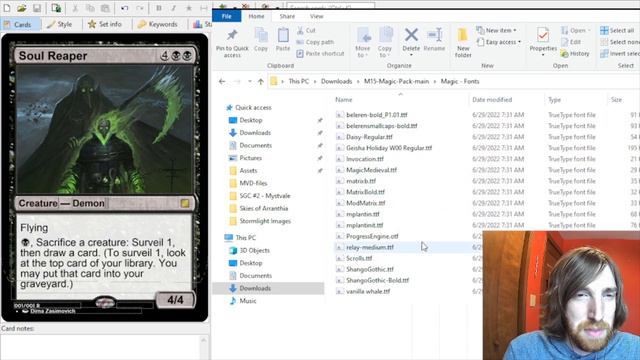Open the Open dropdown in ribbon
The image size is (640, 360).
pos(576,31)
